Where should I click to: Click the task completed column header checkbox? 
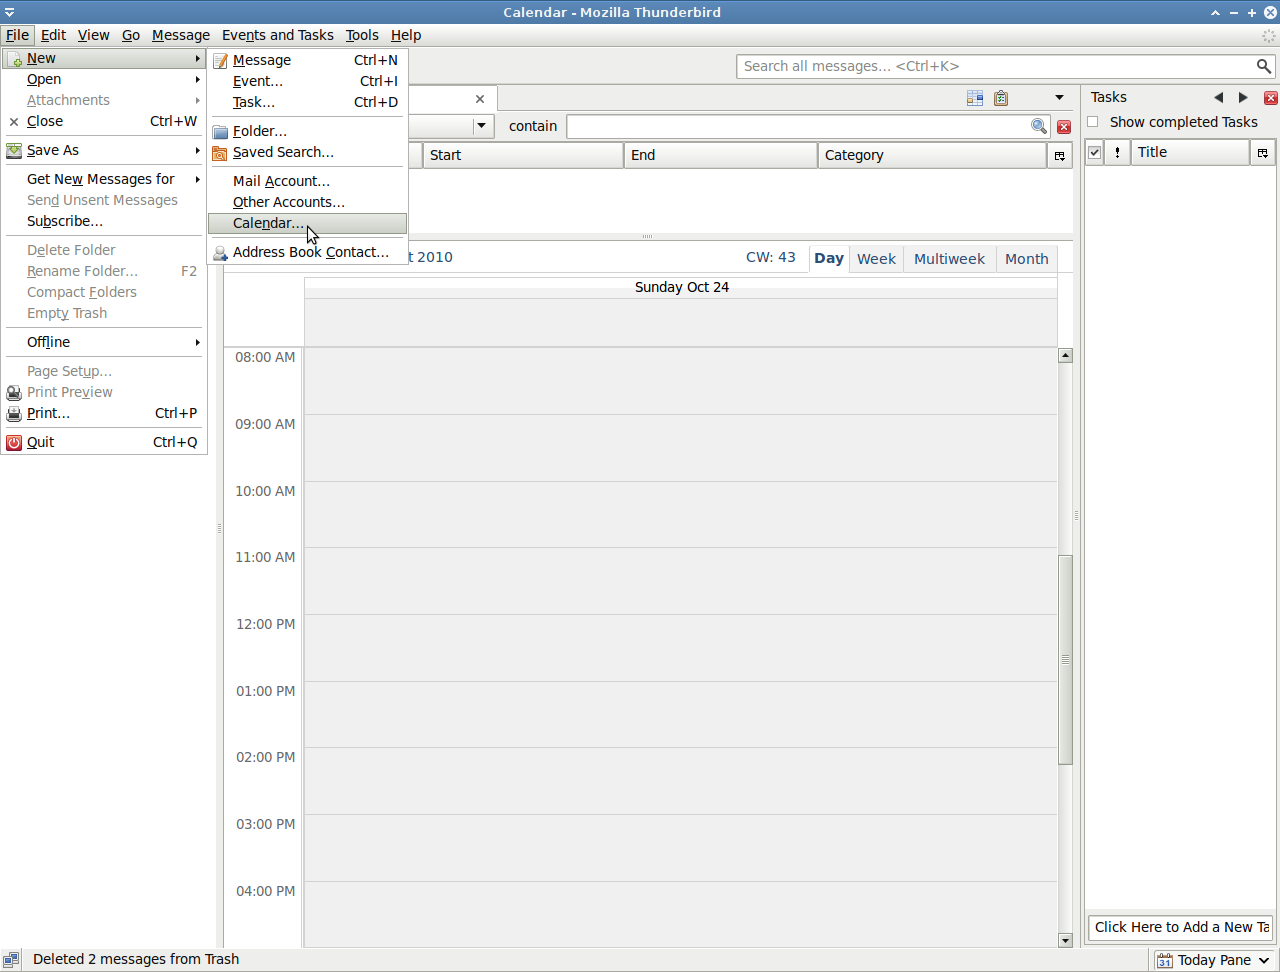[1094, 152]
